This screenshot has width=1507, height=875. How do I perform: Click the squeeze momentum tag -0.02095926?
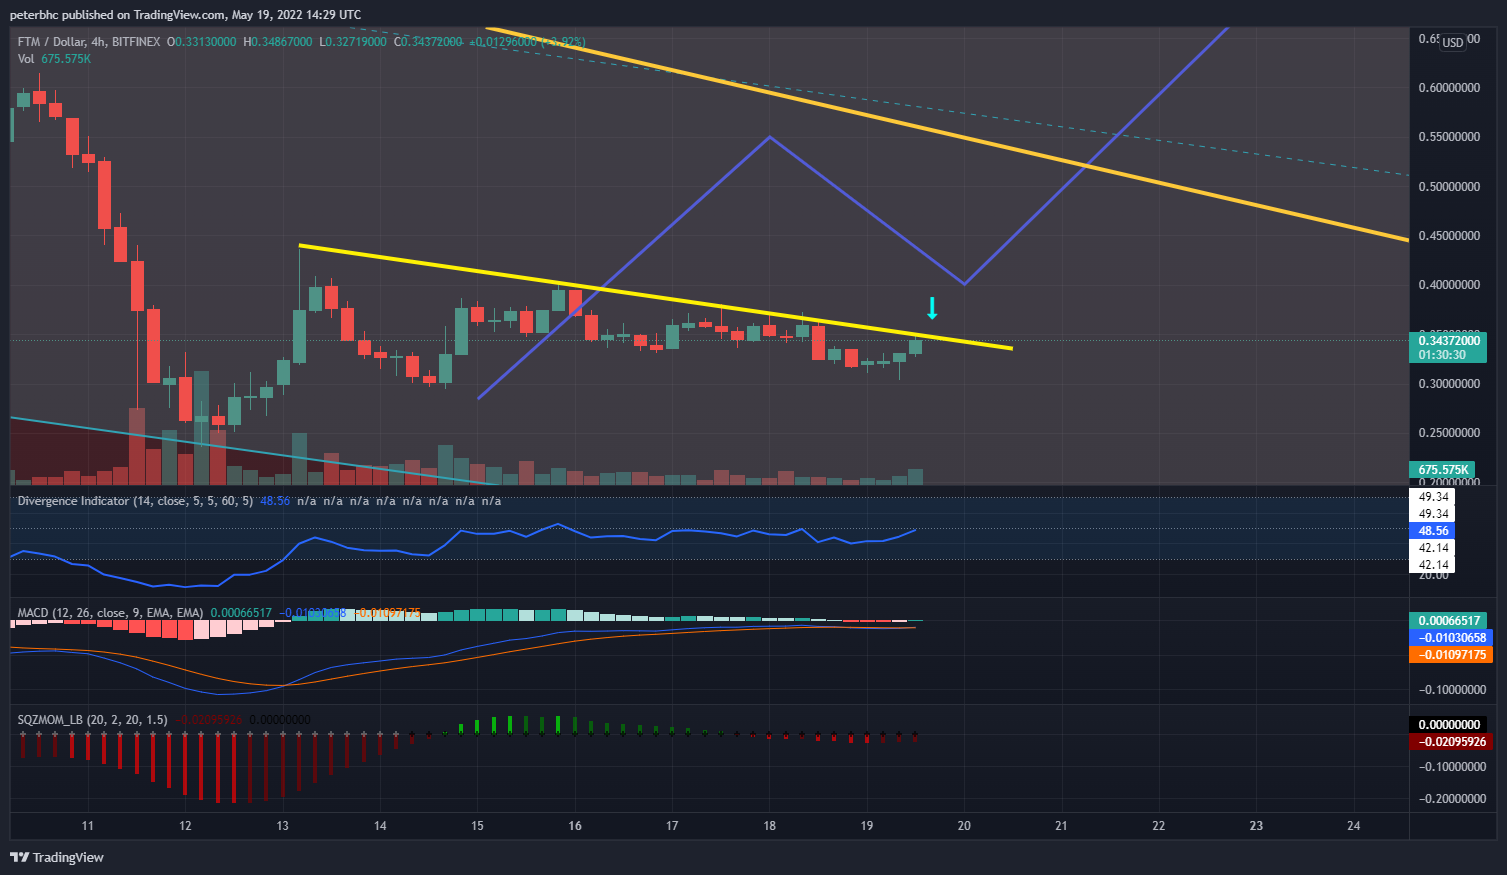click(x=1452, y=742)
